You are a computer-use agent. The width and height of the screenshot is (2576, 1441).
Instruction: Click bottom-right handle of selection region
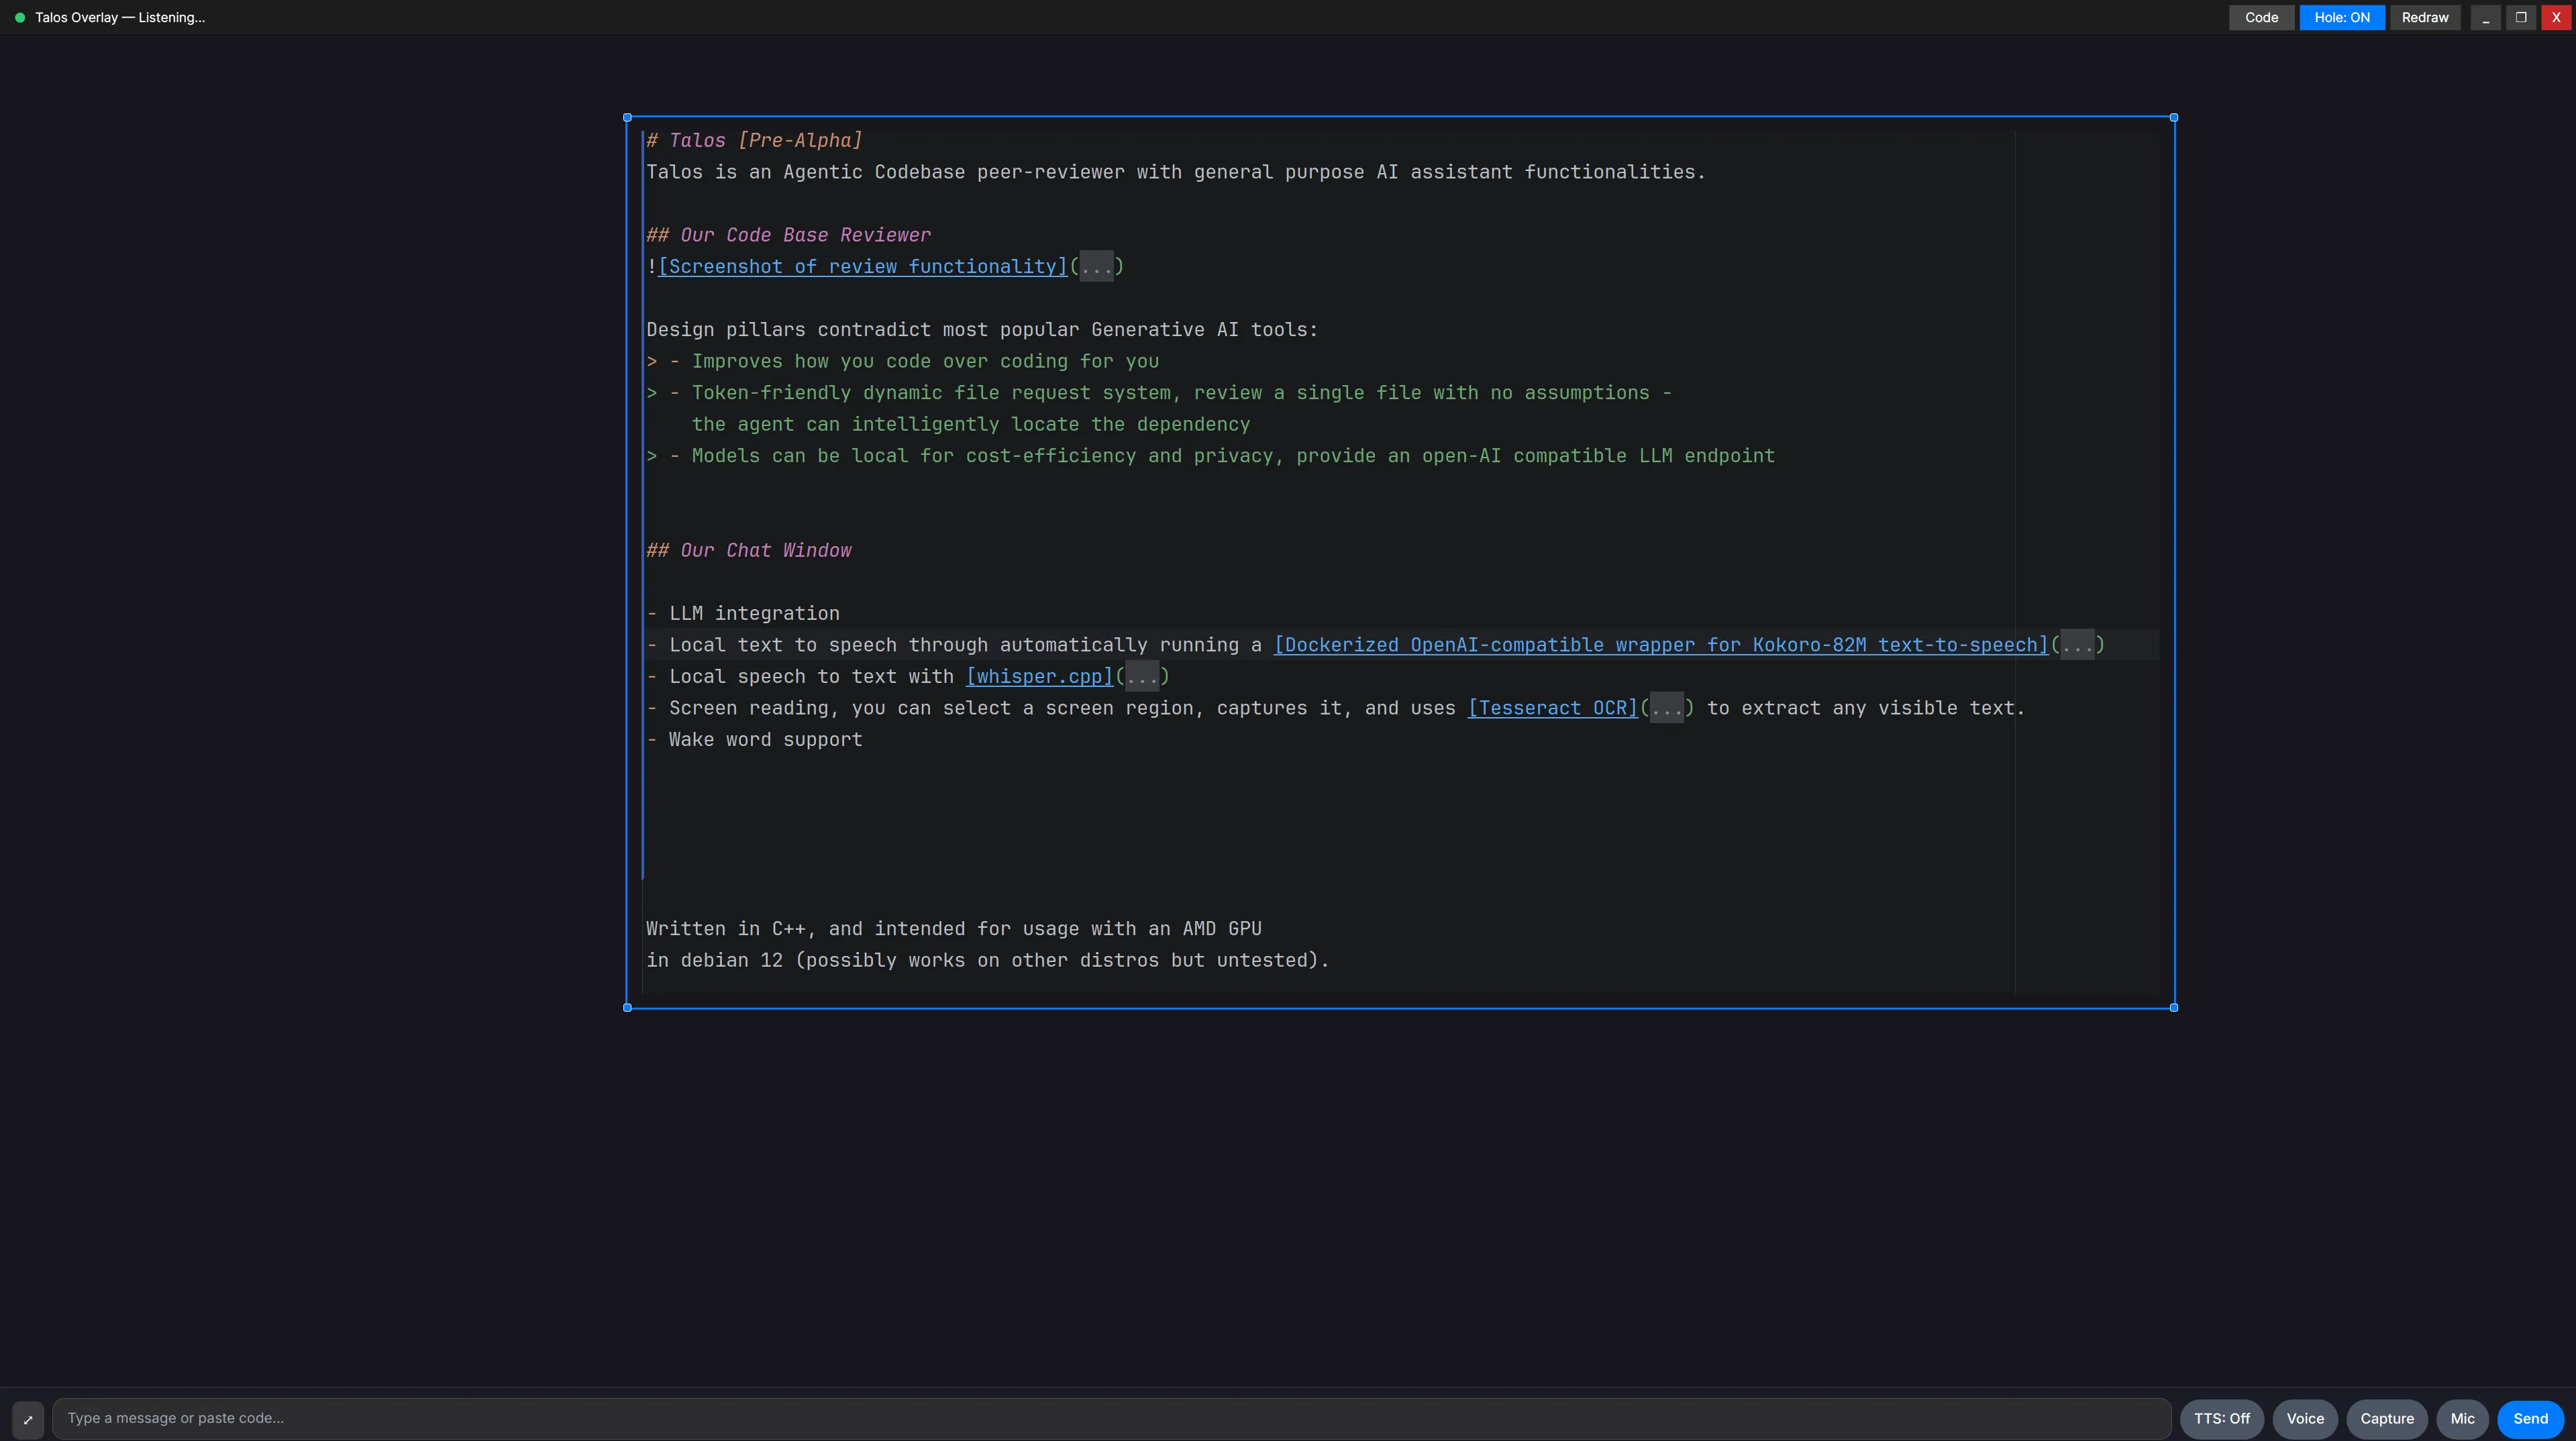[x=2174, y=1008]
